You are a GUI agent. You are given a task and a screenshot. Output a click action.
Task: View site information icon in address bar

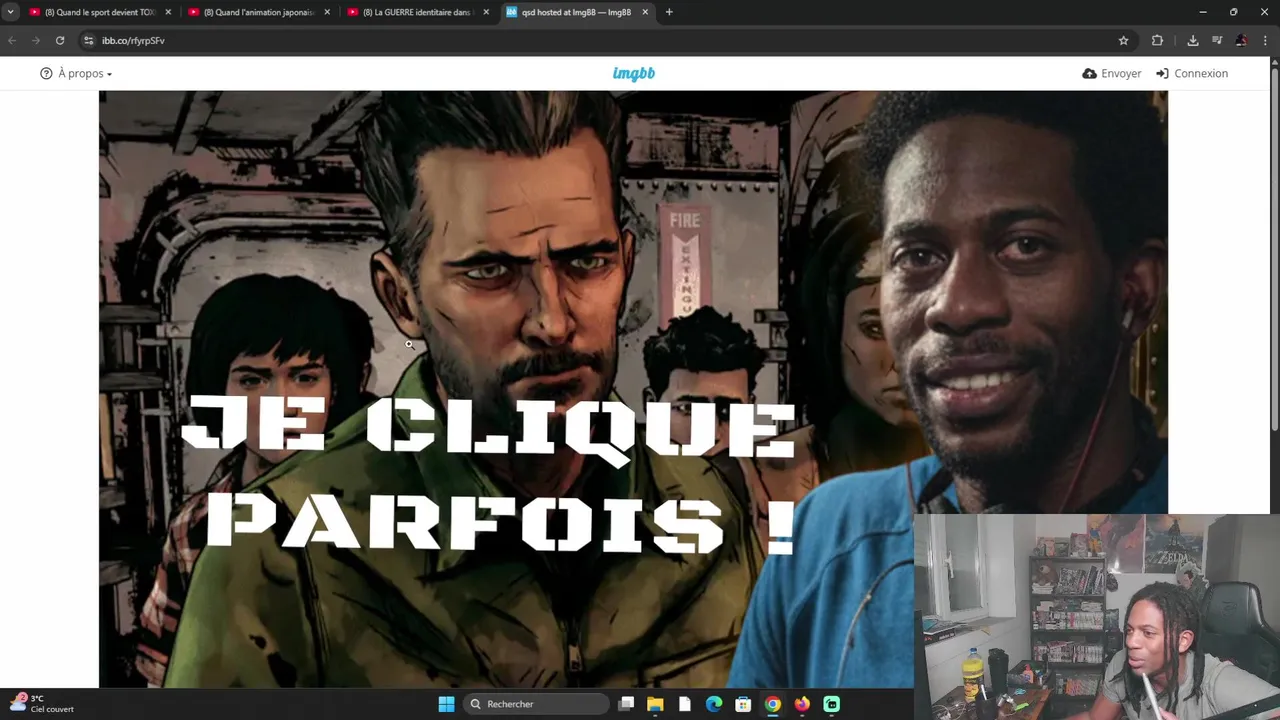89,40
